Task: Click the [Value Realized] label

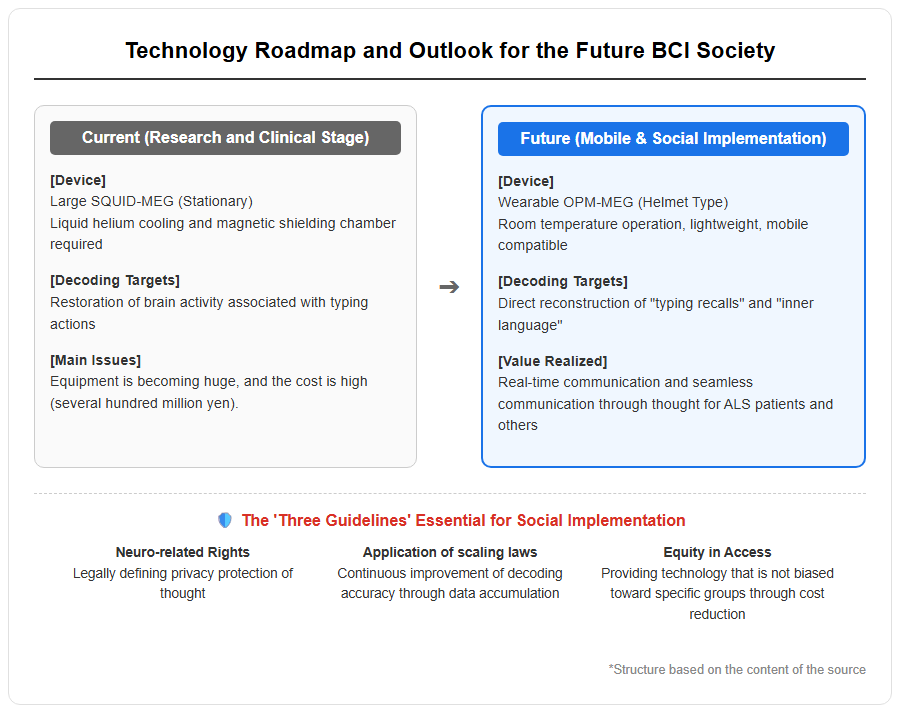Action: pos(552,361)
